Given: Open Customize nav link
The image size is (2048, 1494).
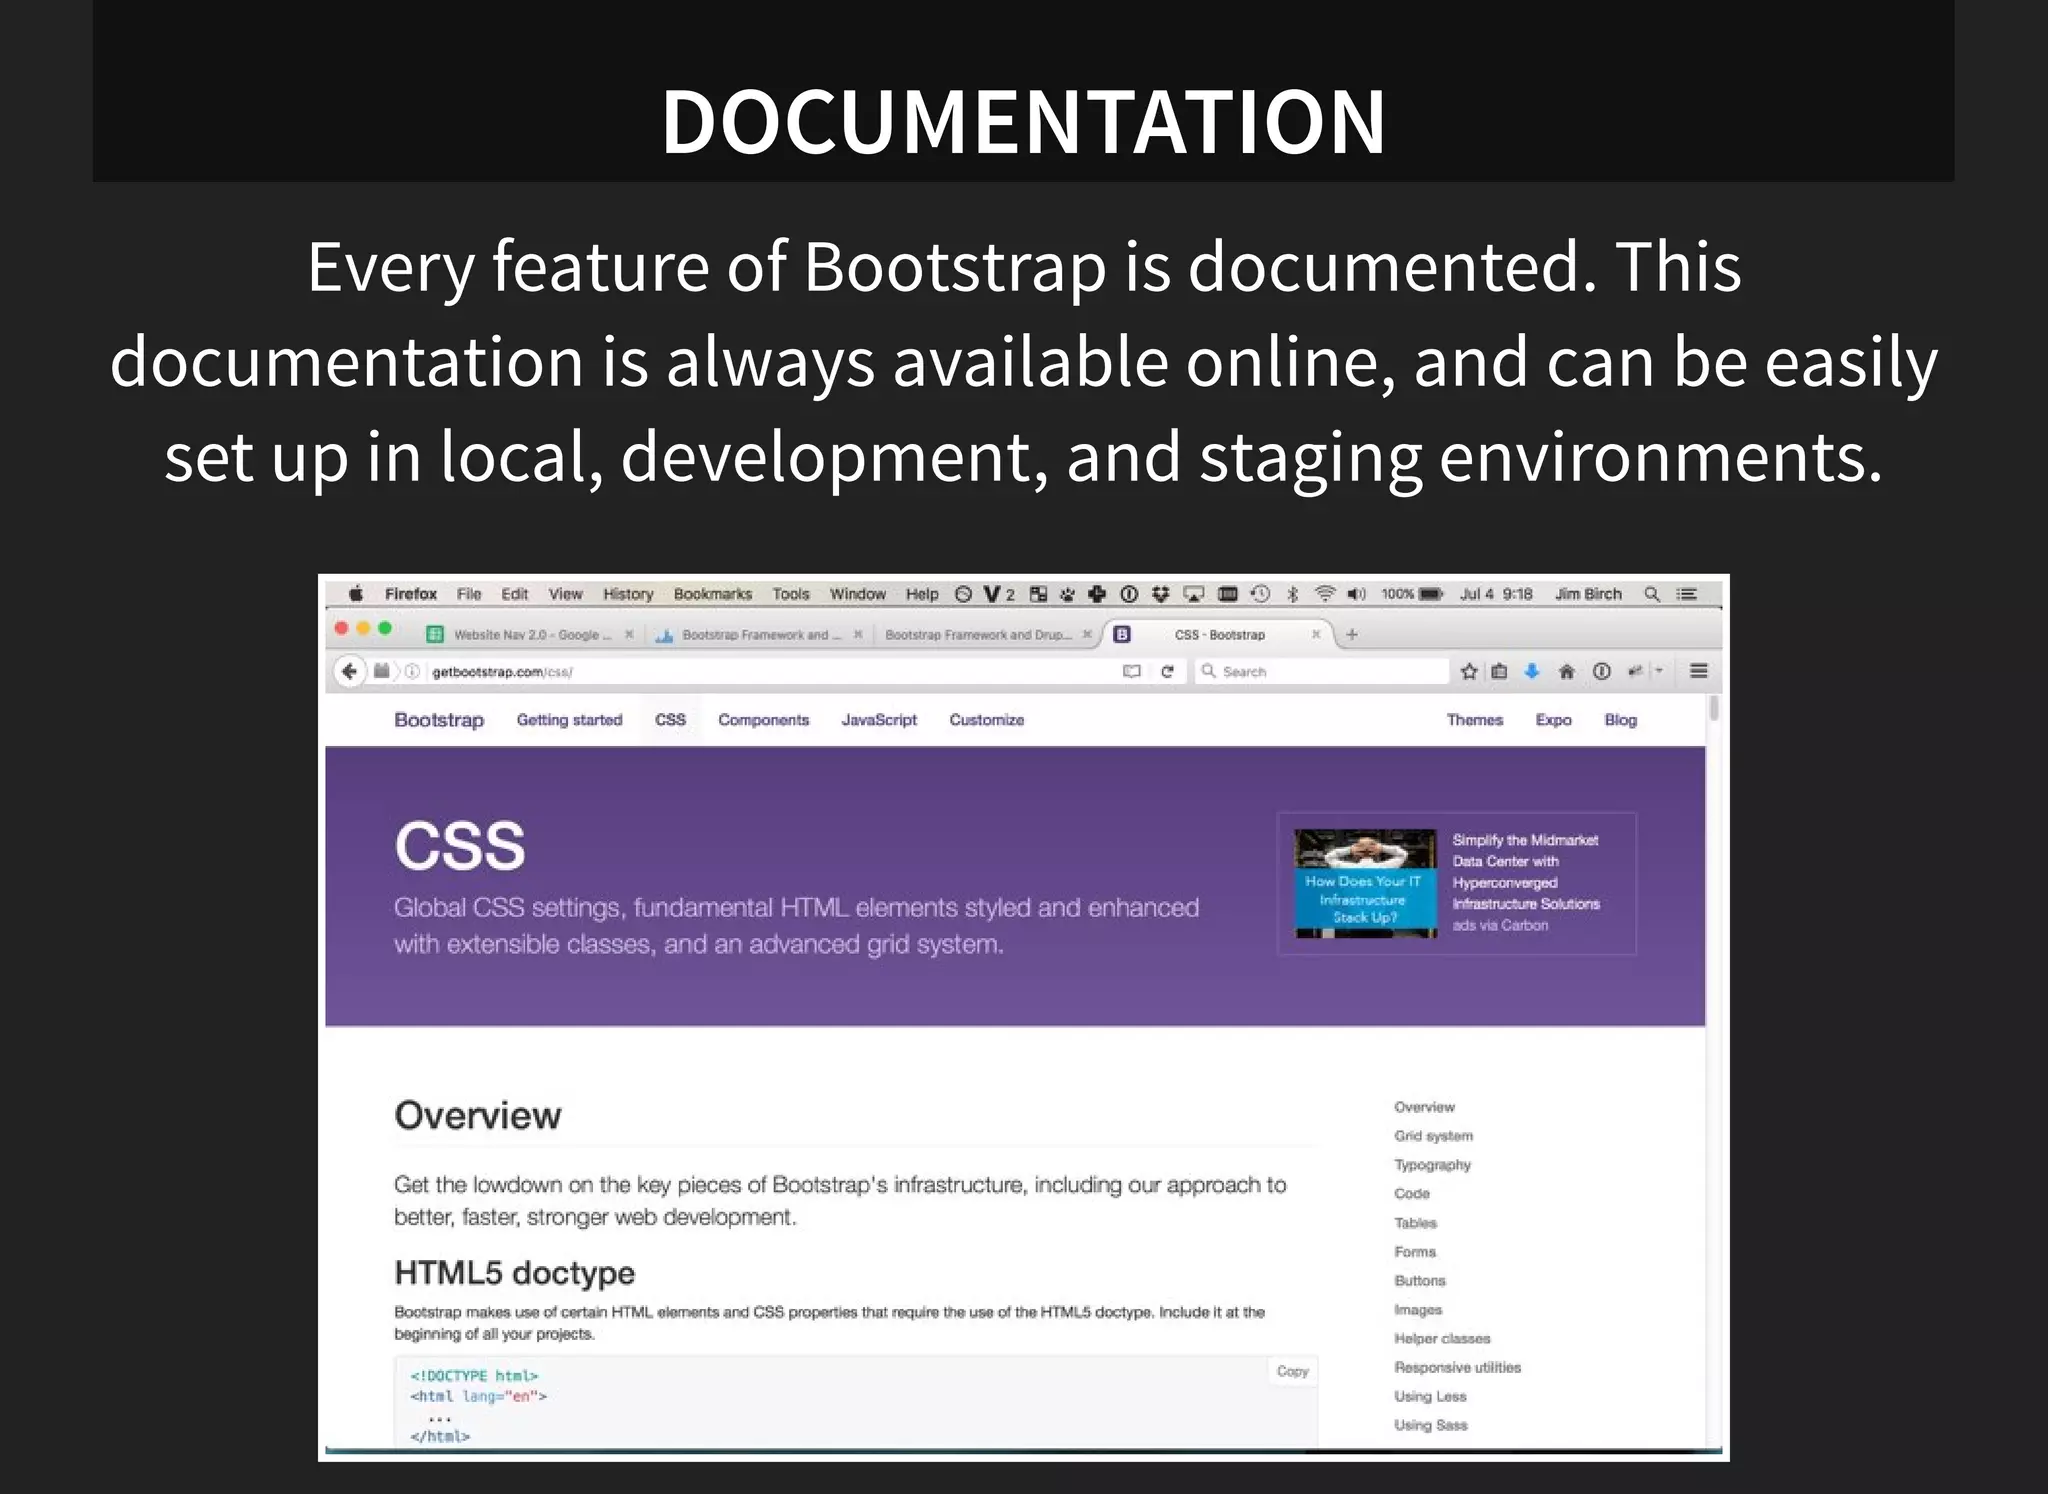Looking at the screenshot, I should tap(986, 720).
